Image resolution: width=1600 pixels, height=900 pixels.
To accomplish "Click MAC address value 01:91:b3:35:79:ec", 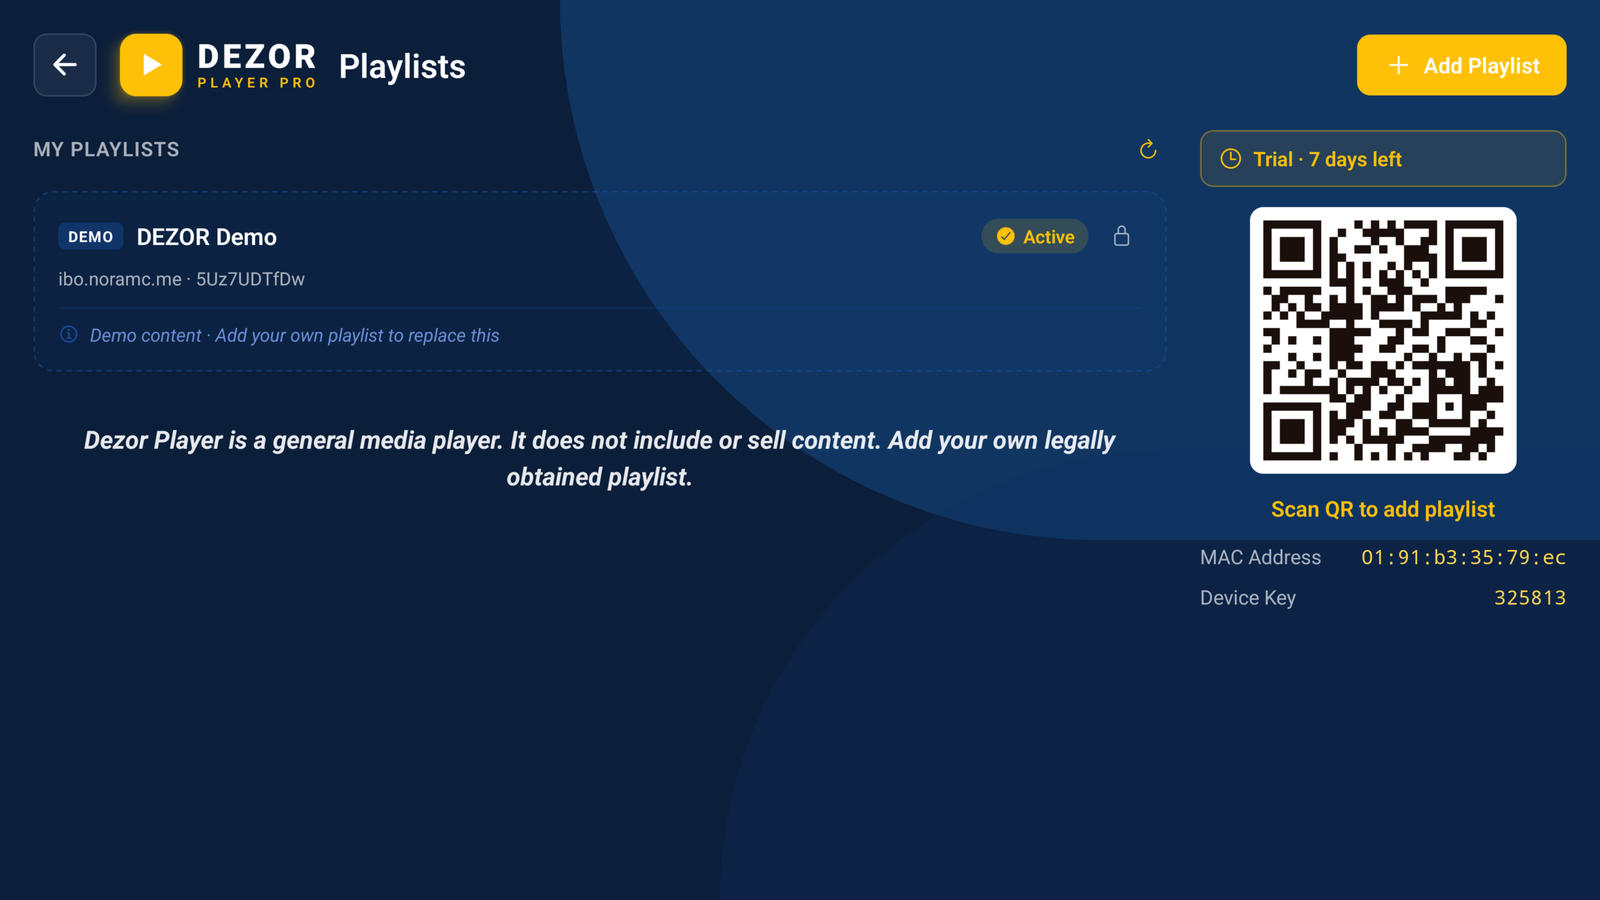I will (x=1463, y=557).
